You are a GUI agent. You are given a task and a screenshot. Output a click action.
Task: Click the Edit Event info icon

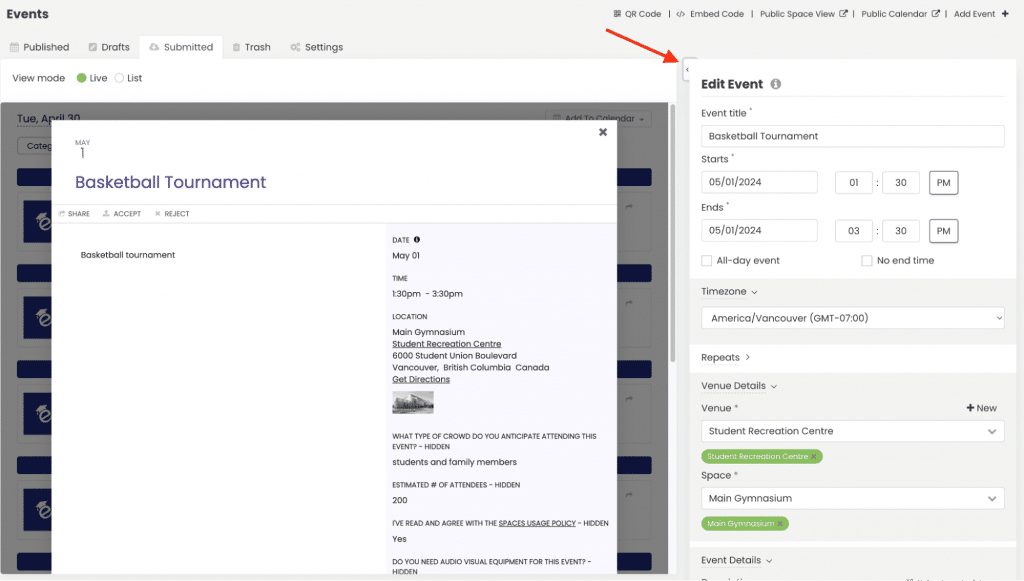click(776, 85)
